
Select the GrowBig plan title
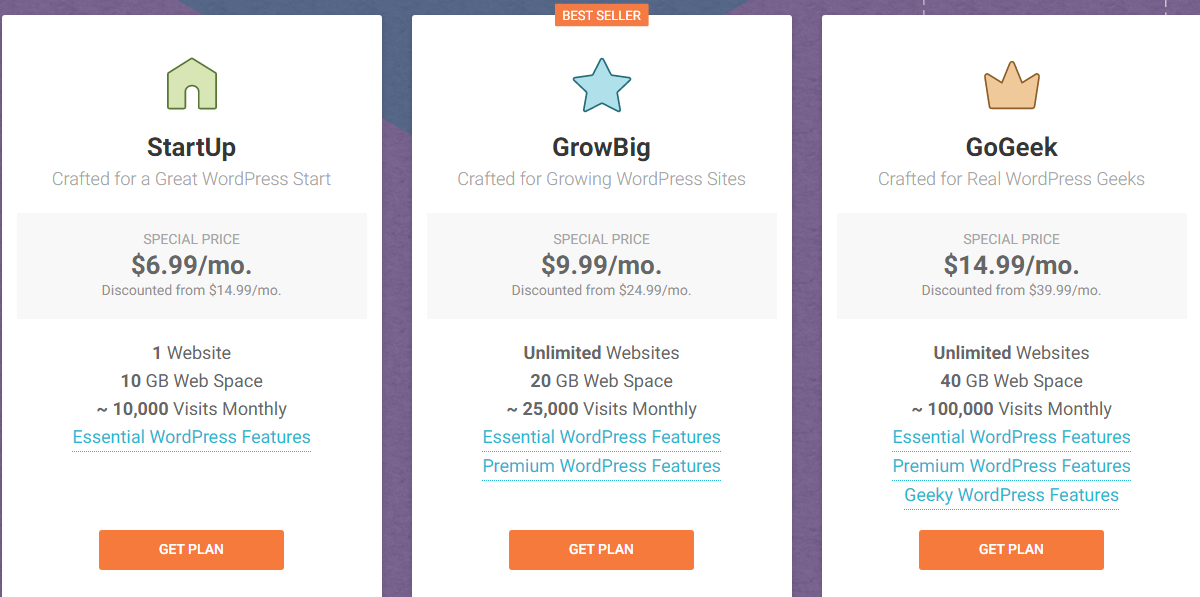[x=601, y=146]
